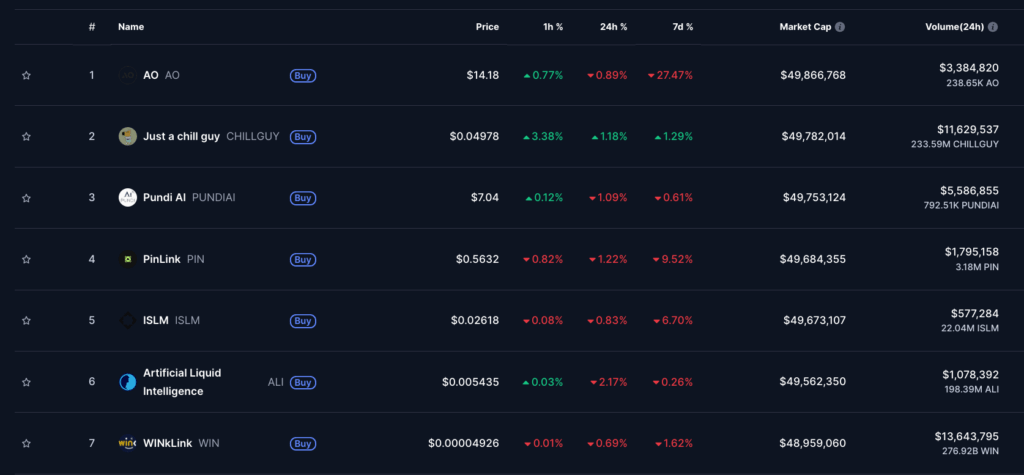Click Buy next to ALI
The image size is (1024, 475).
[x=303, y=382]
